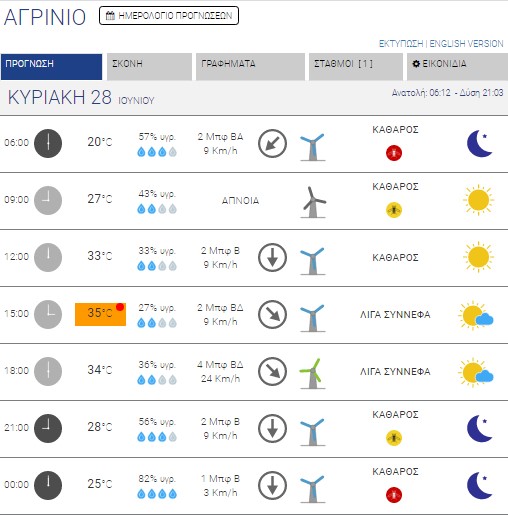Click the orange 35°C temperature box
The image size is (508, 515).
pyautogui.click(x=100, y=314)
